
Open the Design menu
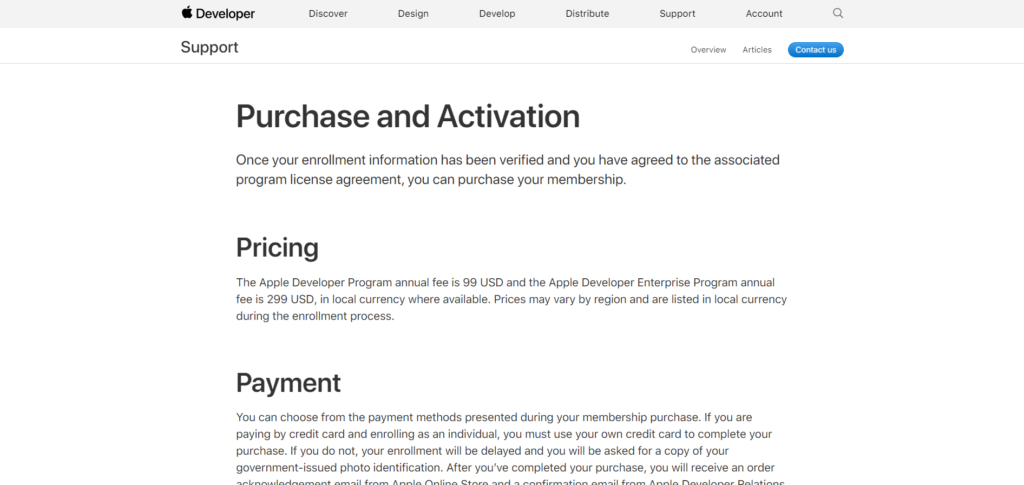tap(413, 14)
